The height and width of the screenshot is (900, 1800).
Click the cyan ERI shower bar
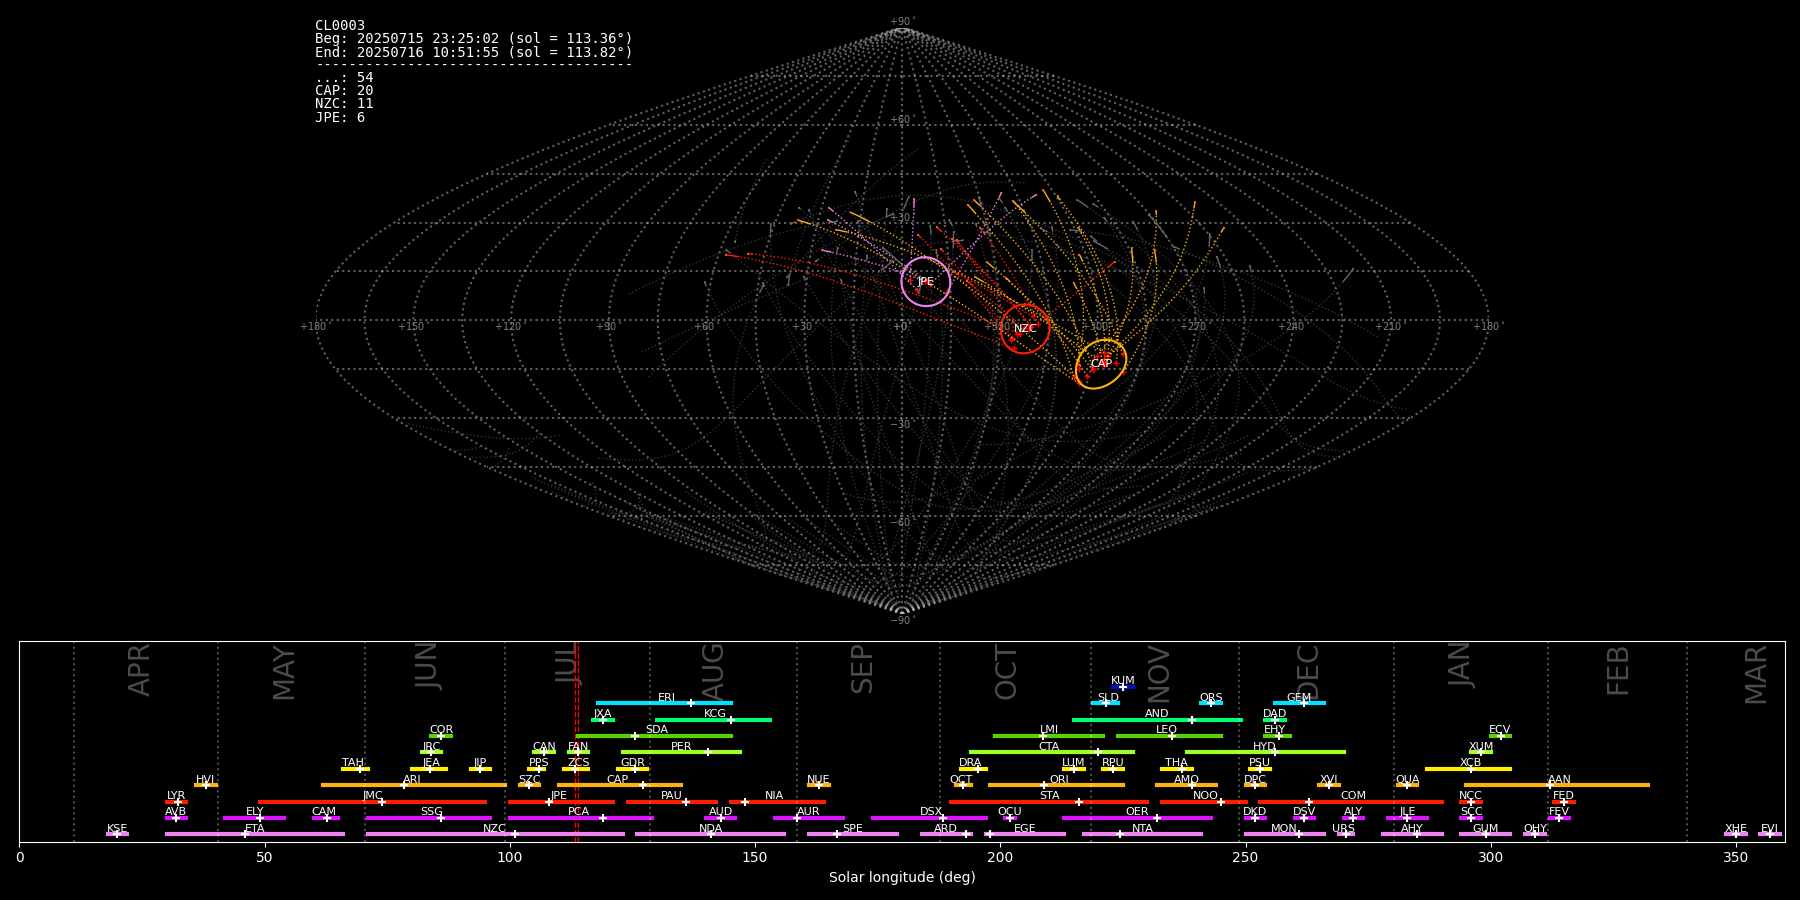[x=664, y=703]
